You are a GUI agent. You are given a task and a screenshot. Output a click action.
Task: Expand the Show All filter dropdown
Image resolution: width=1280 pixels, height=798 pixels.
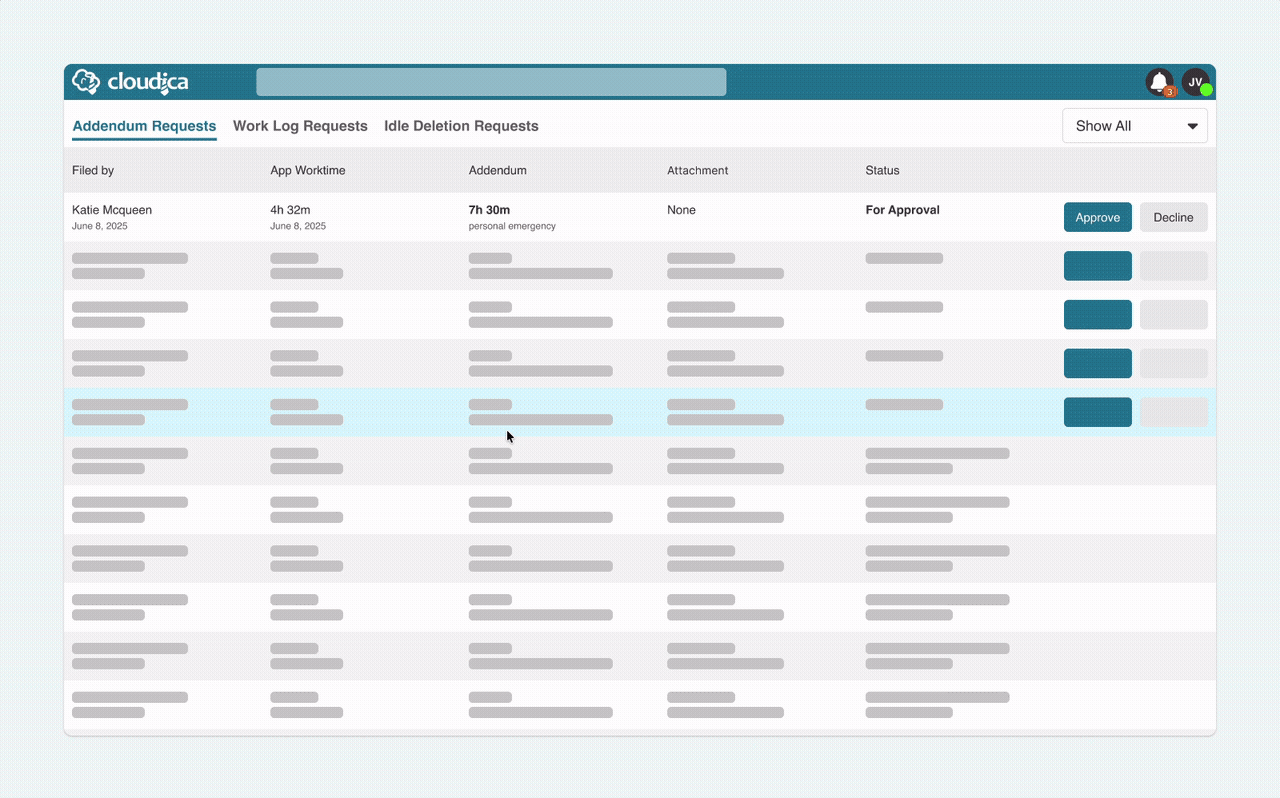coord(1135,126)
